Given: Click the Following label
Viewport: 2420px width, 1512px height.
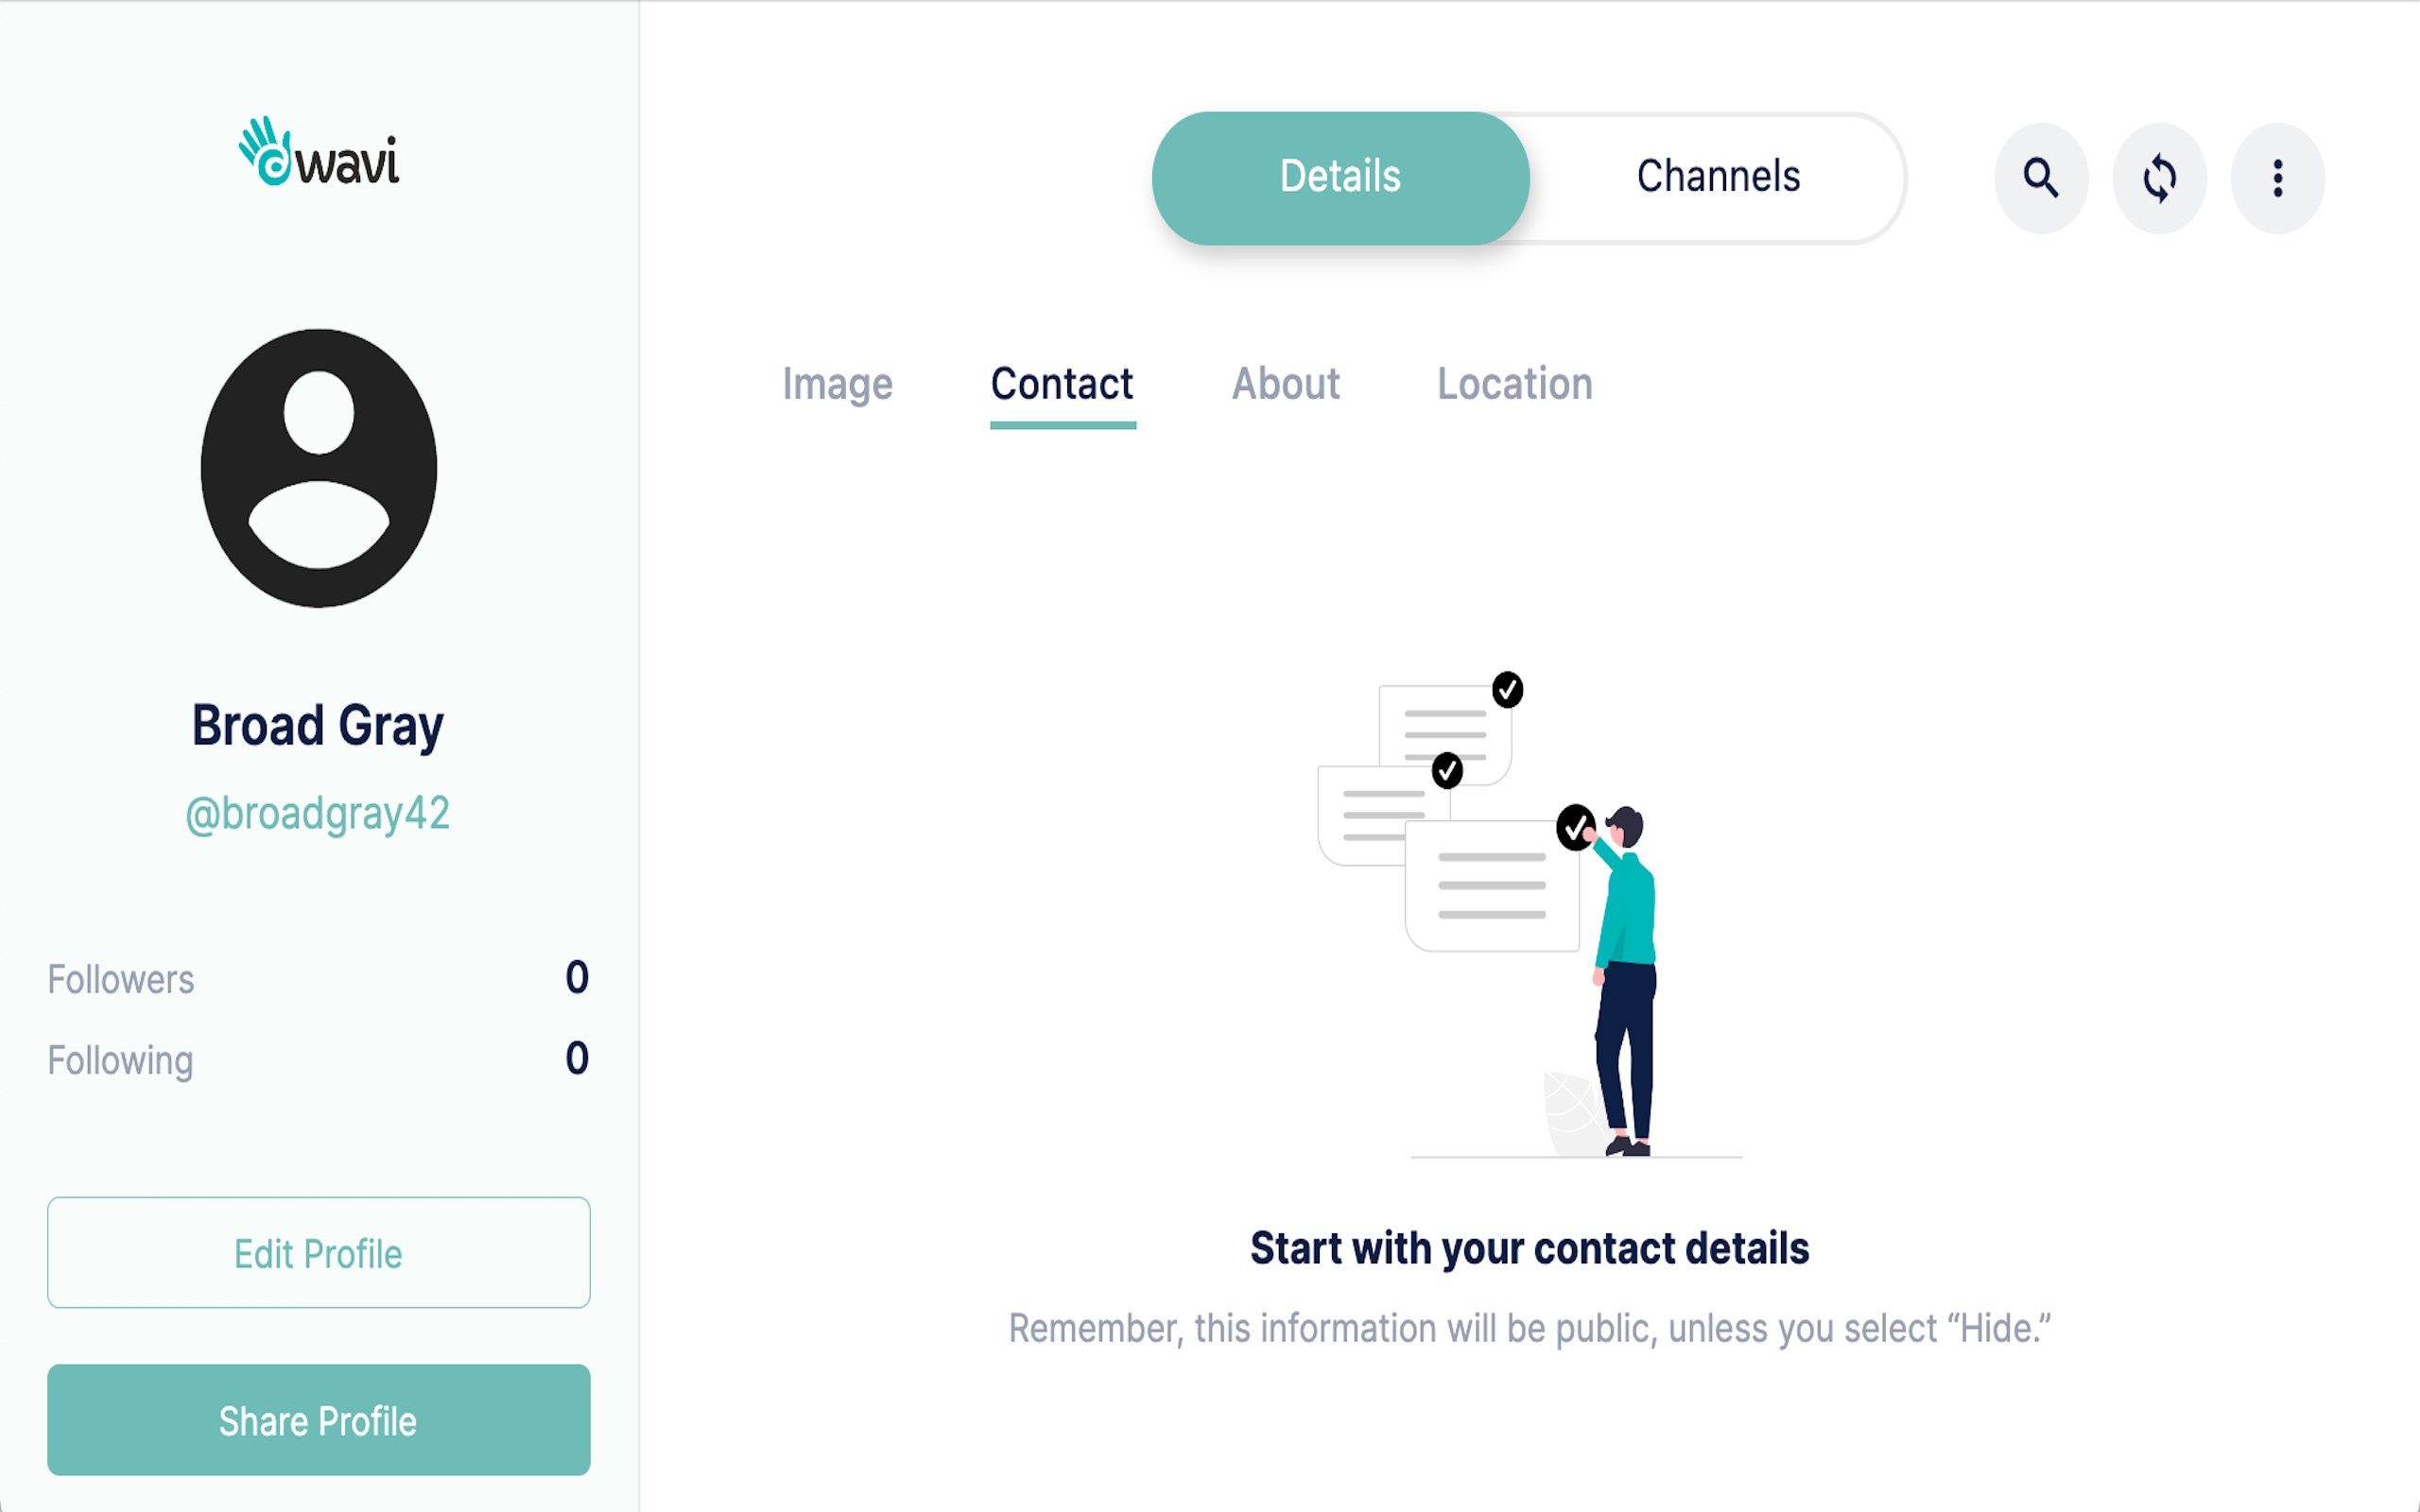Looking at the screenshot, I should pyautogui.click(x=120, y=1061).
